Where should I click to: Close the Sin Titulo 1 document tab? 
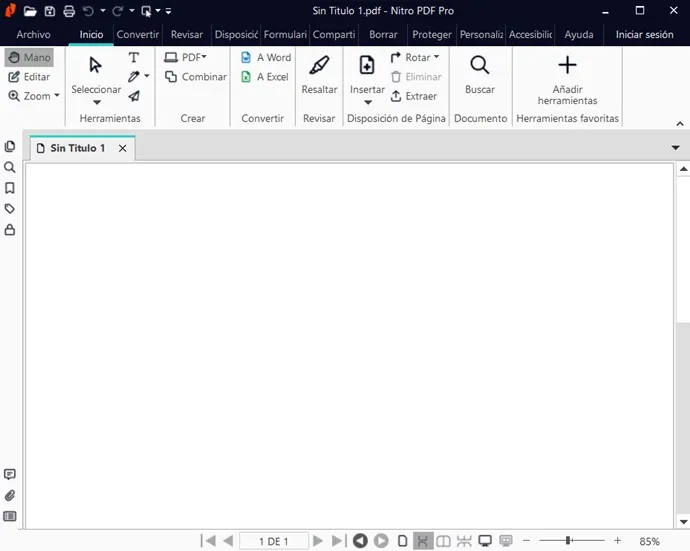[x=122, y=148]
